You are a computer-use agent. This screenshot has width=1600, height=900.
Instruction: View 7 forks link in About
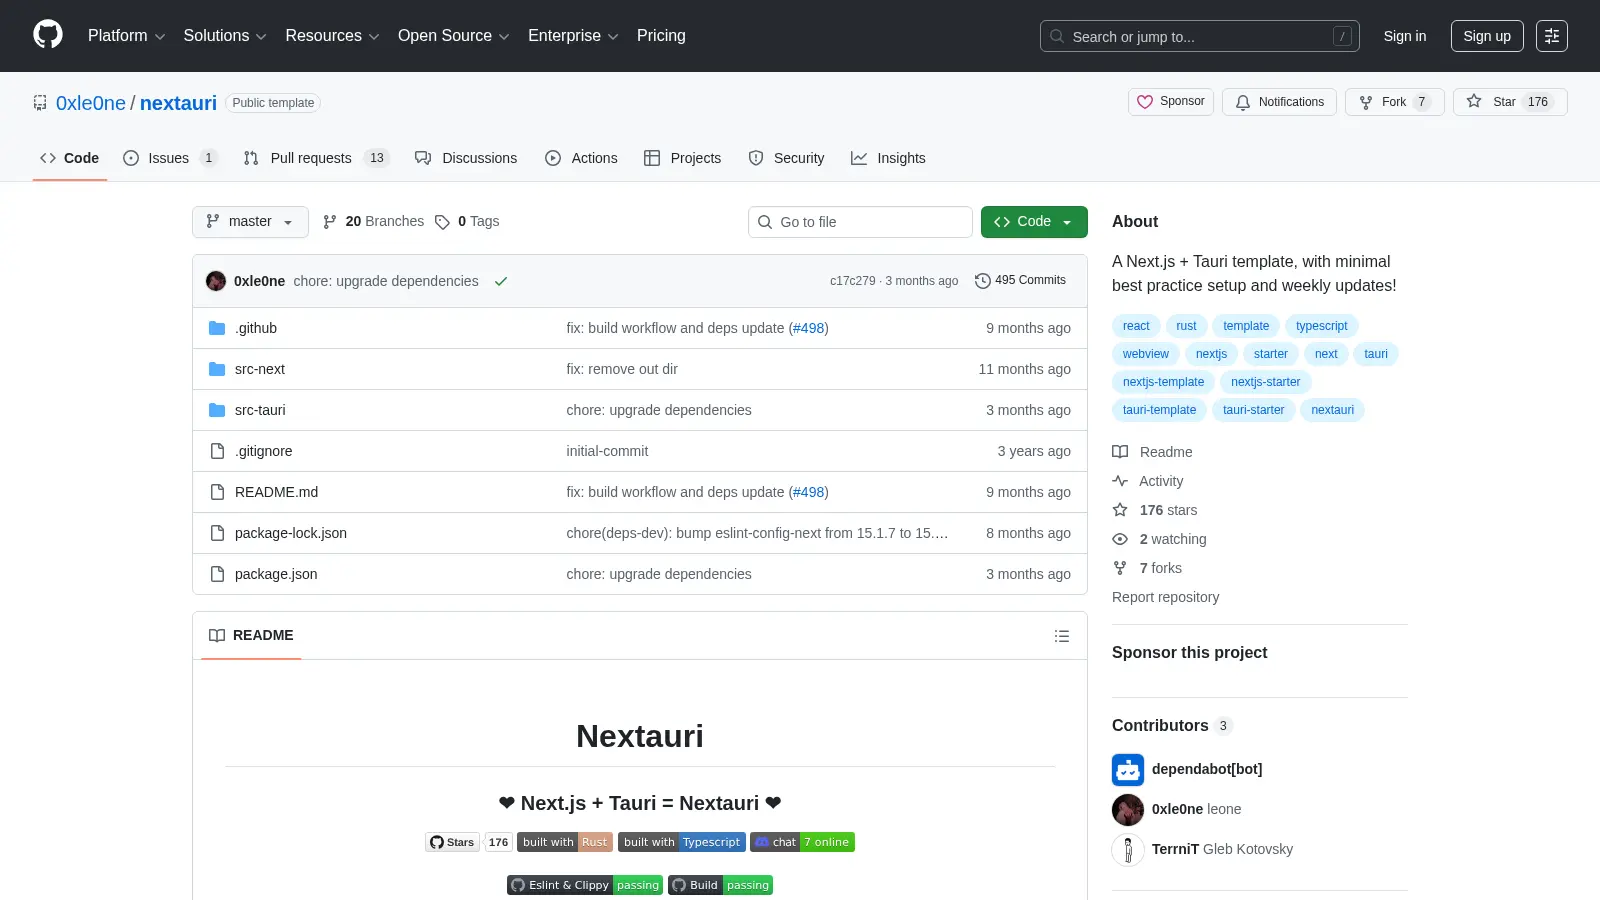(x=1147, y=568)
